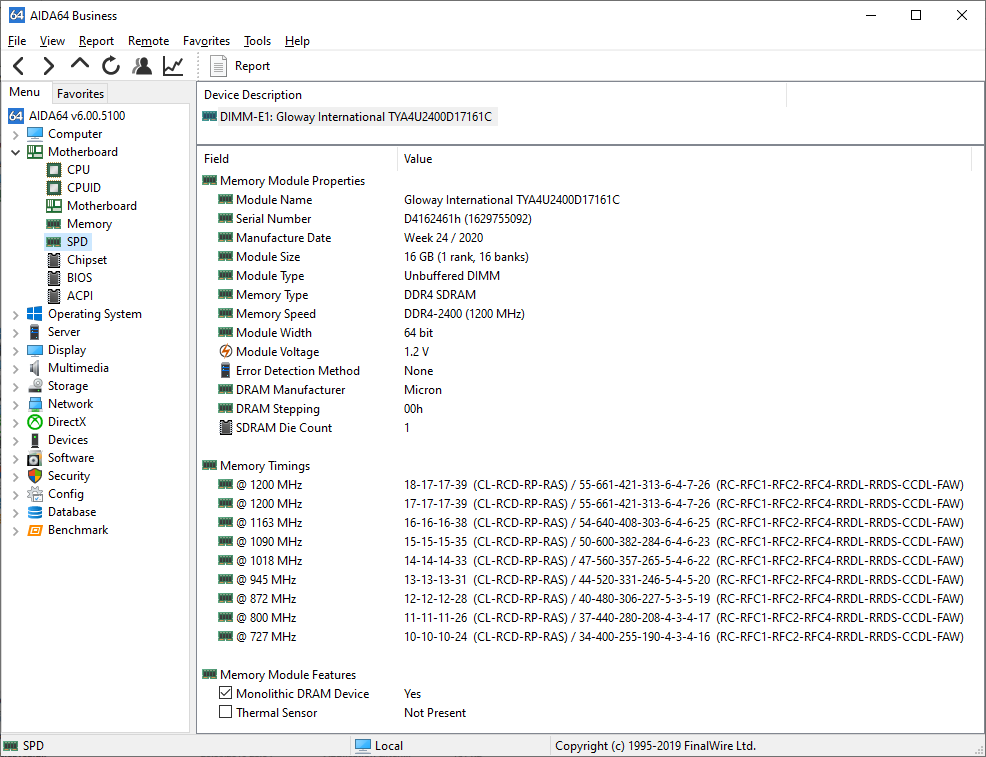Select the AIDA64 v6.00.5100 root tree item
Screen dimensions: 986x757
coord(67,116)
